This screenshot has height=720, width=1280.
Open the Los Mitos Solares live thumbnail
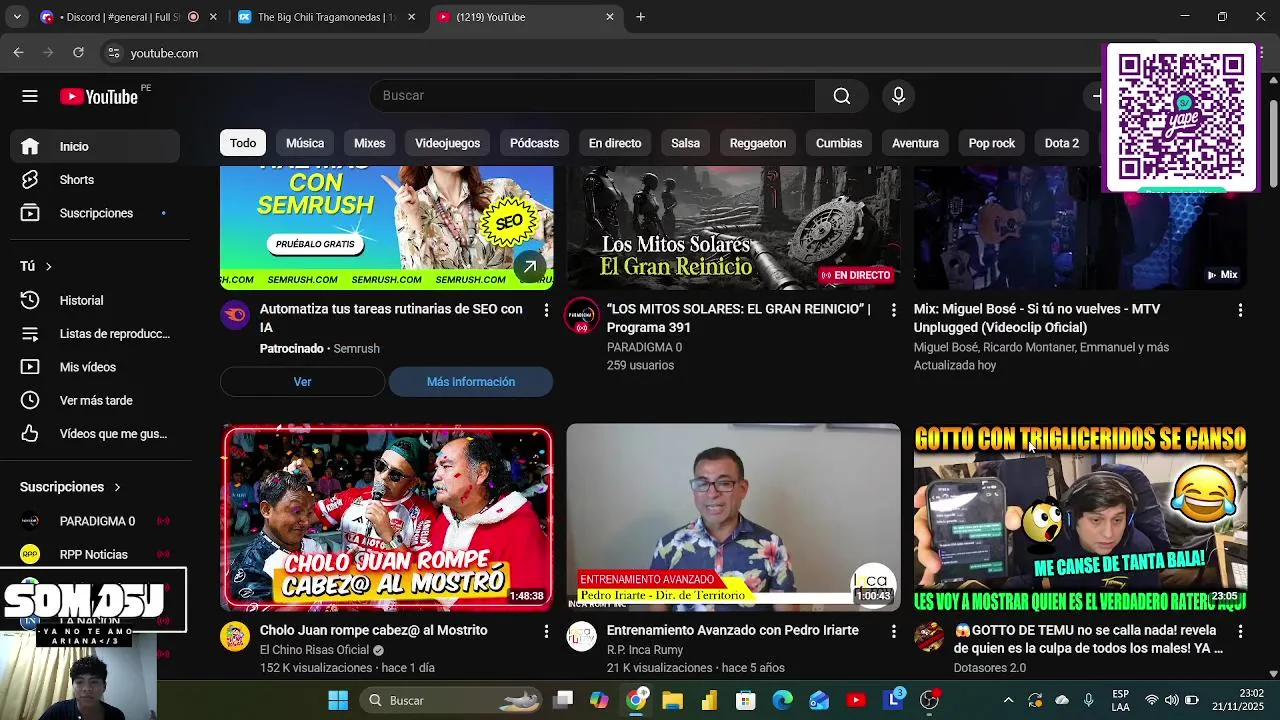(734, 228)
